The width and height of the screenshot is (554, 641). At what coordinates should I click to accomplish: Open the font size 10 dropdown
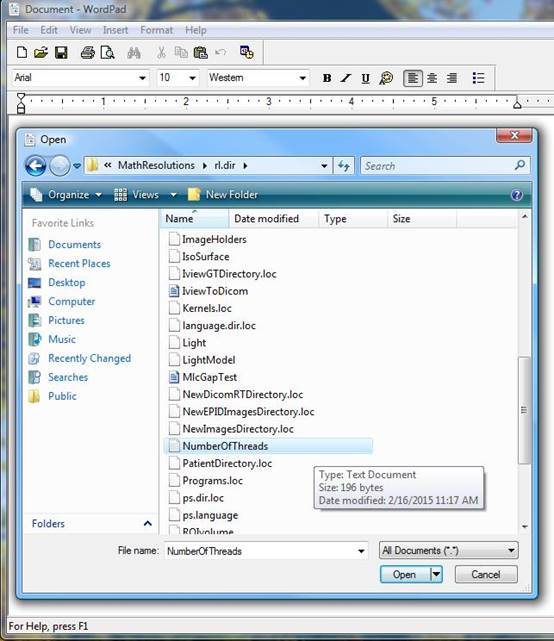192,78
